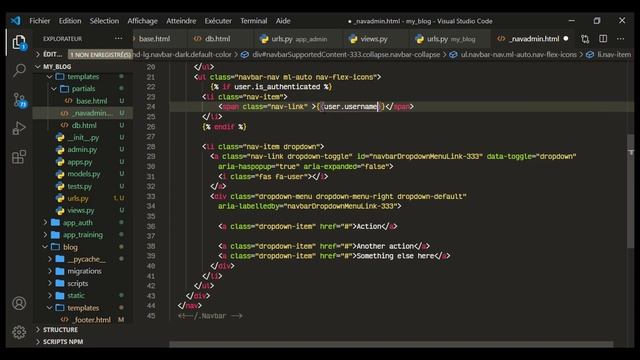640x360 pixels.
Task: Open the Aide menu
Action: 283,21
